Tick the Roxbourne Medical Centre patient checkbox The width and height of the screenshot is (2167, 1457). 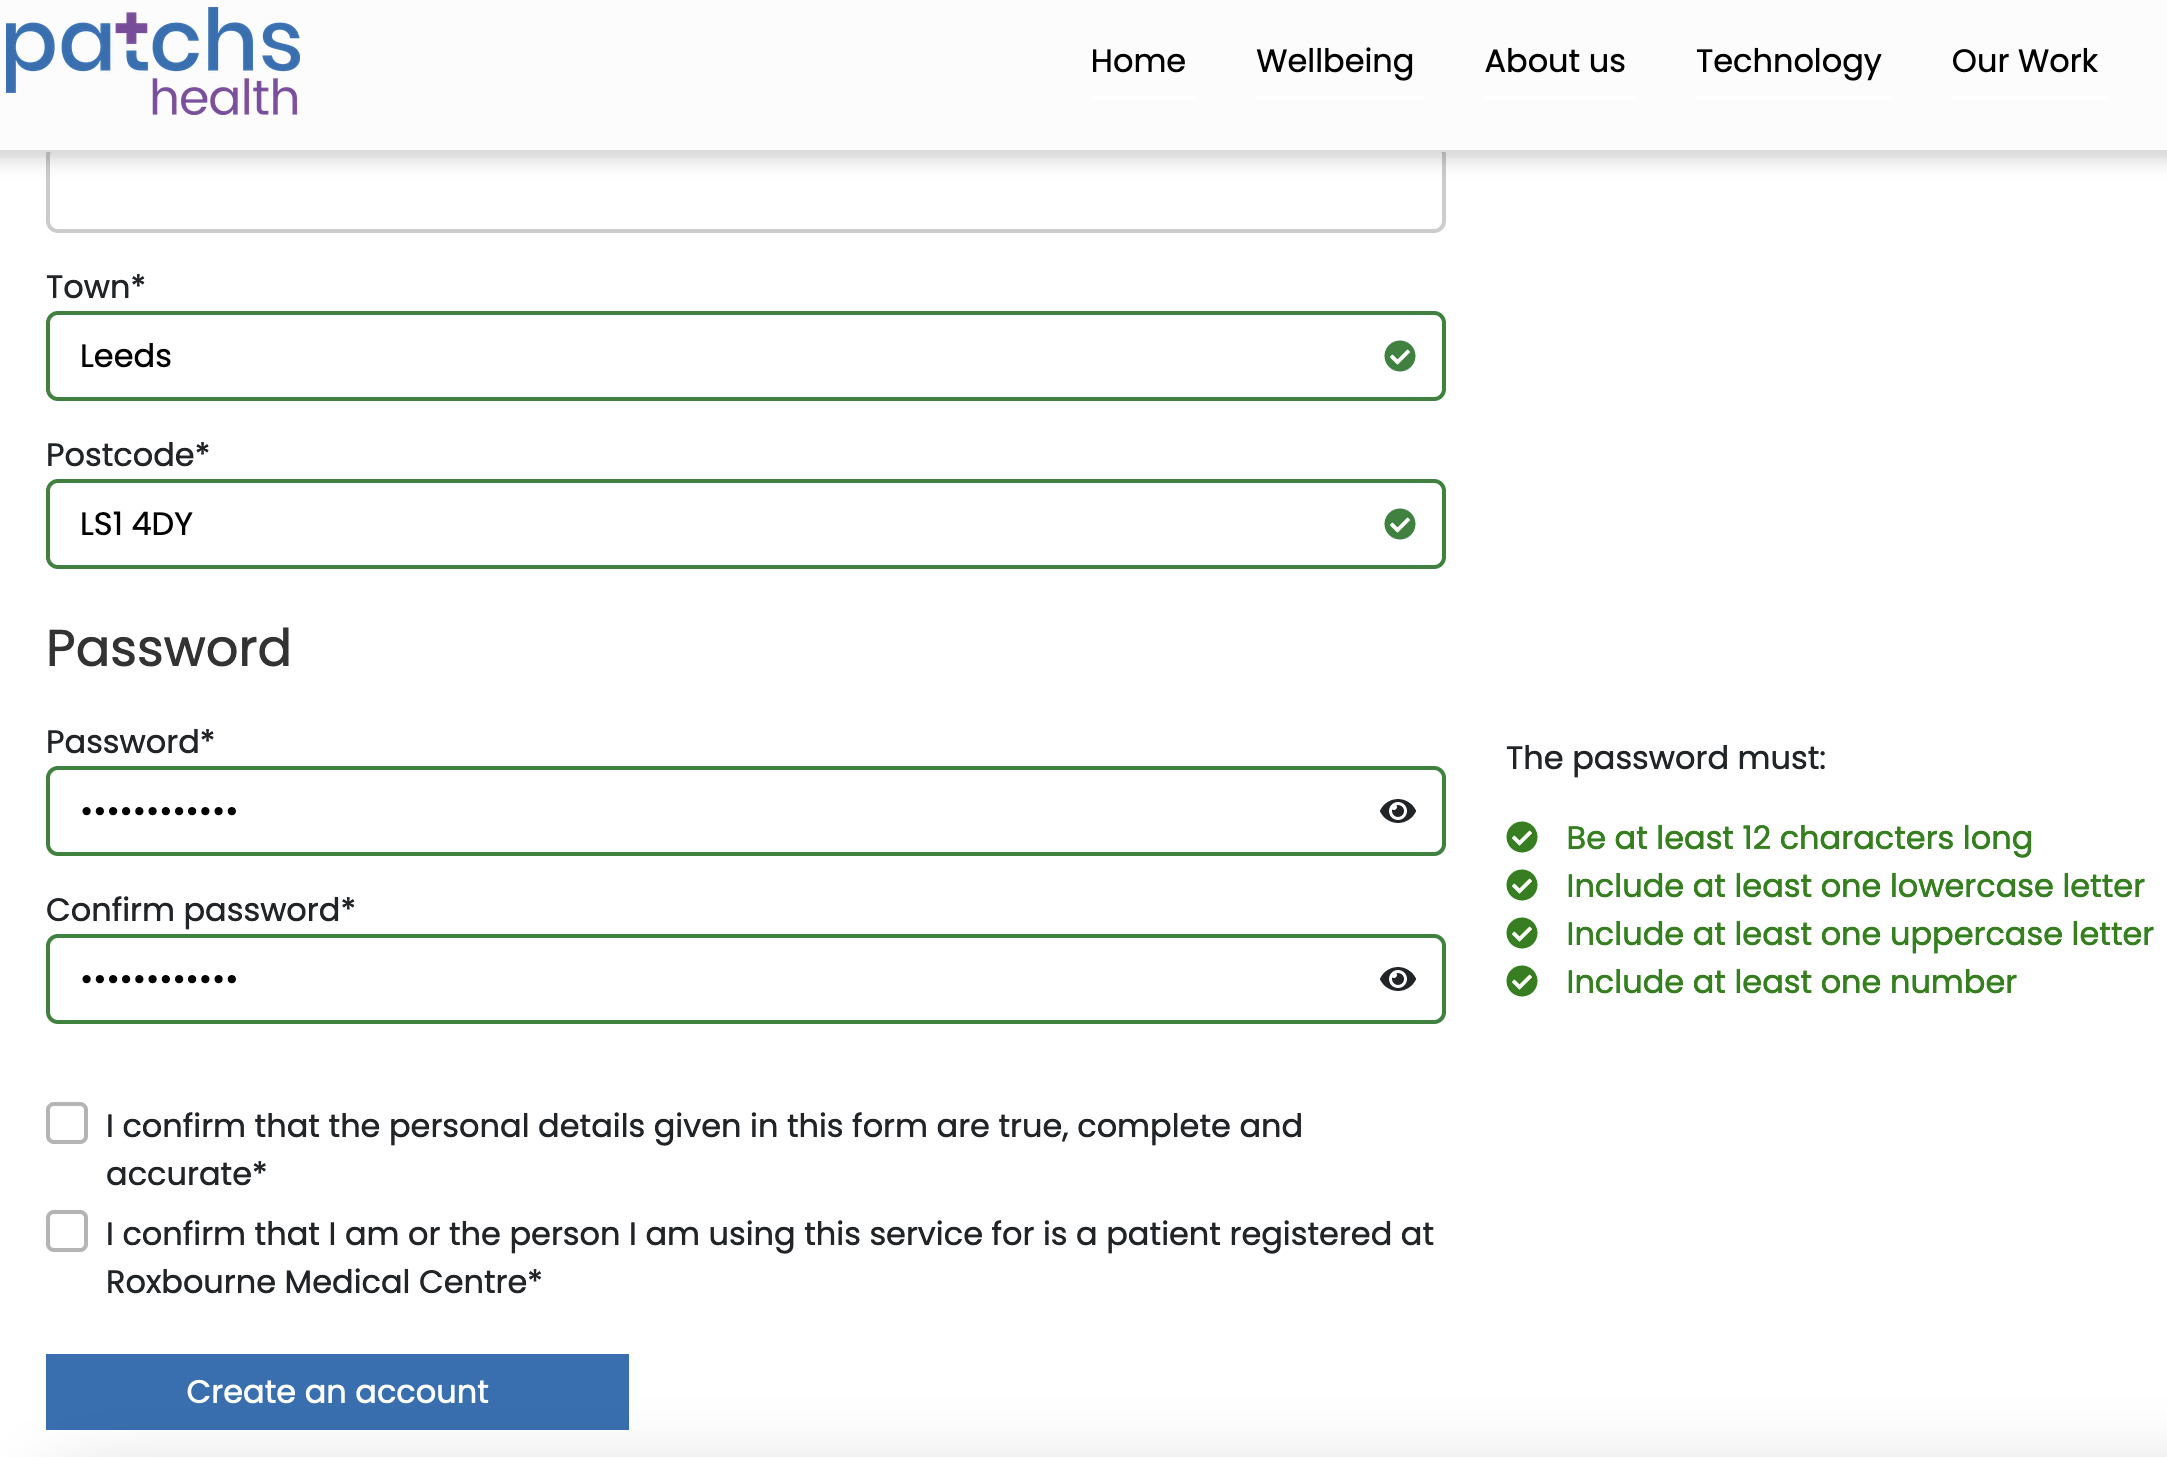point(67,1232)
